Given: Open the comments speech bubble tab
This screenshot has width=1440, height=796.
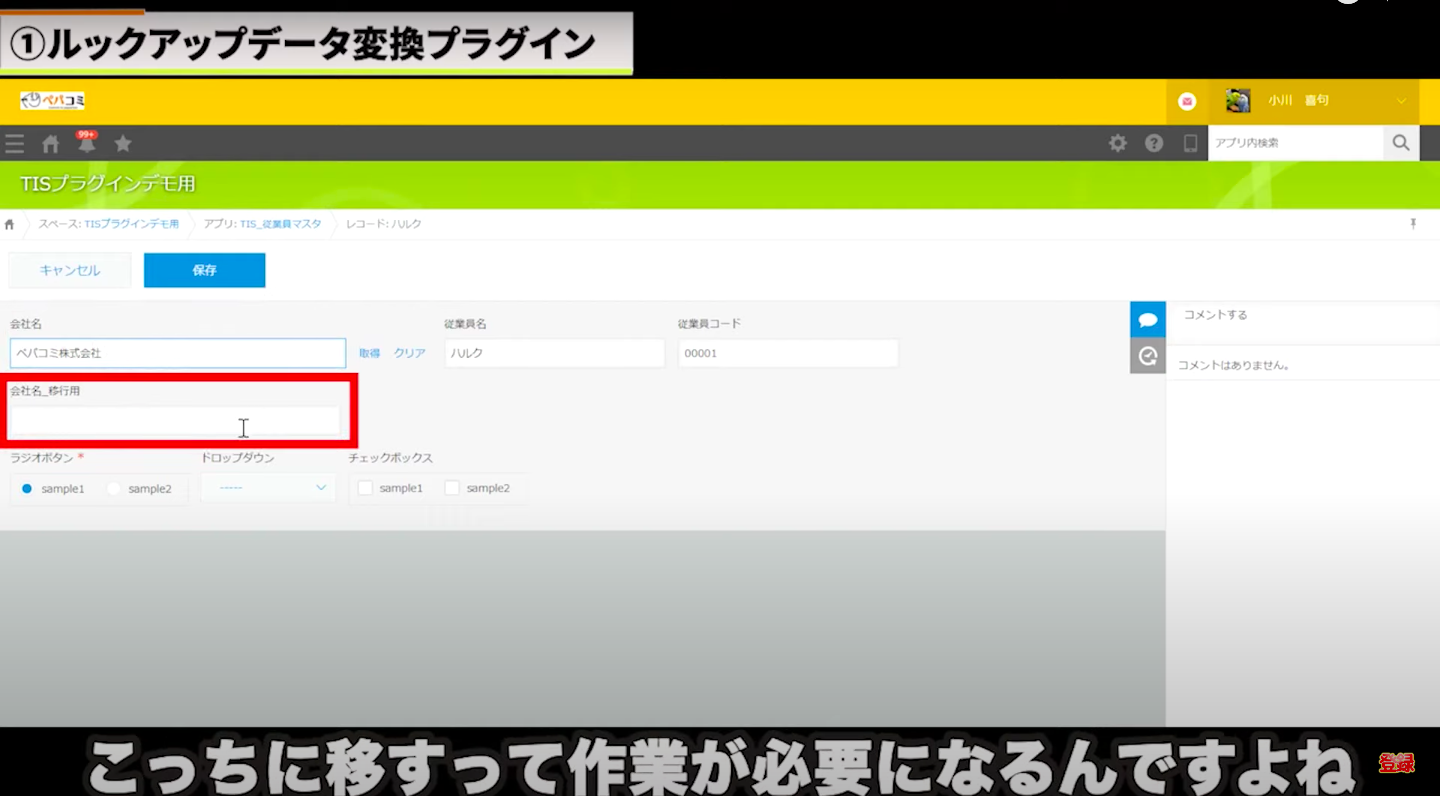Looking at the screenshot, I should click(x=1148, y=320).
